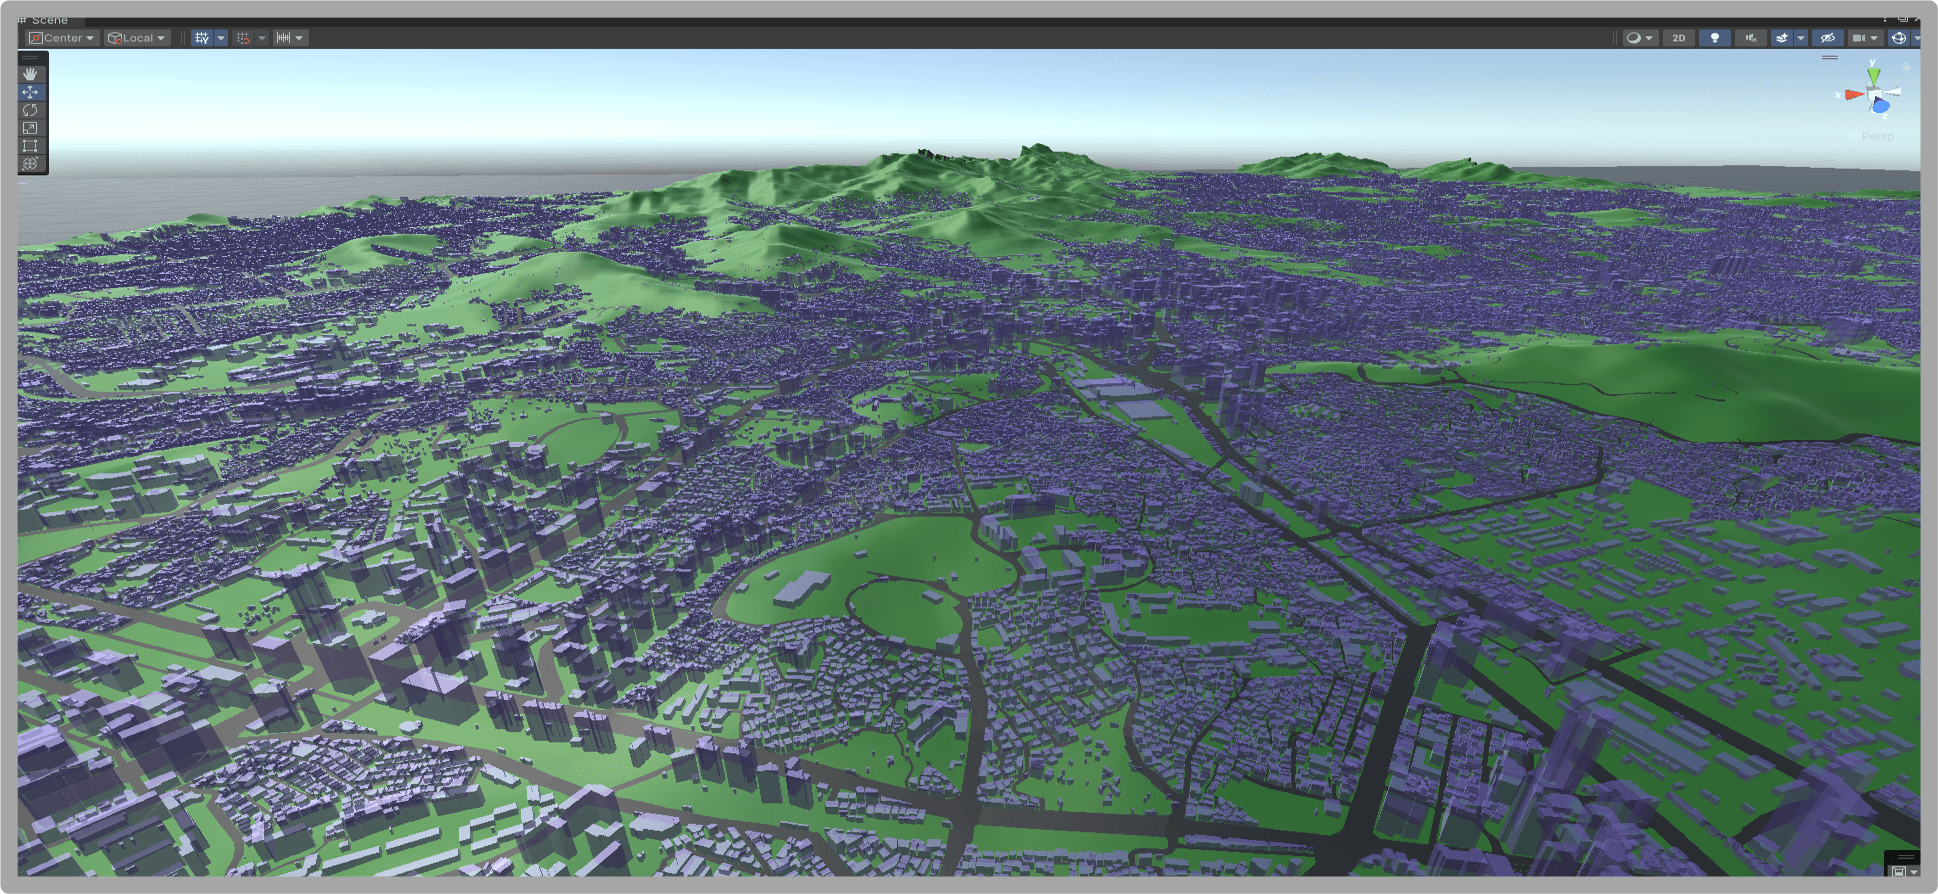Click the green Y axis gizmo cone

pyautogui.click(x=1874, y=75)
